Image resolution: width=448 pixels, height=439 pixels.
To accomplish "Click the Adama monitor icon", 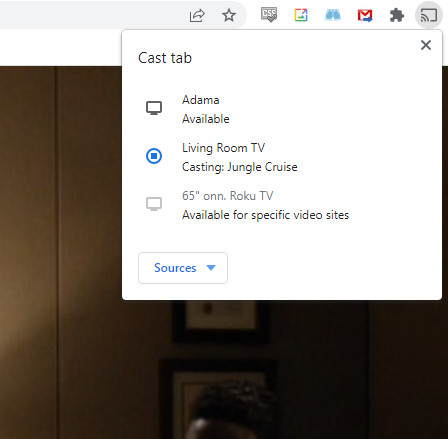I will click(154, 108).
